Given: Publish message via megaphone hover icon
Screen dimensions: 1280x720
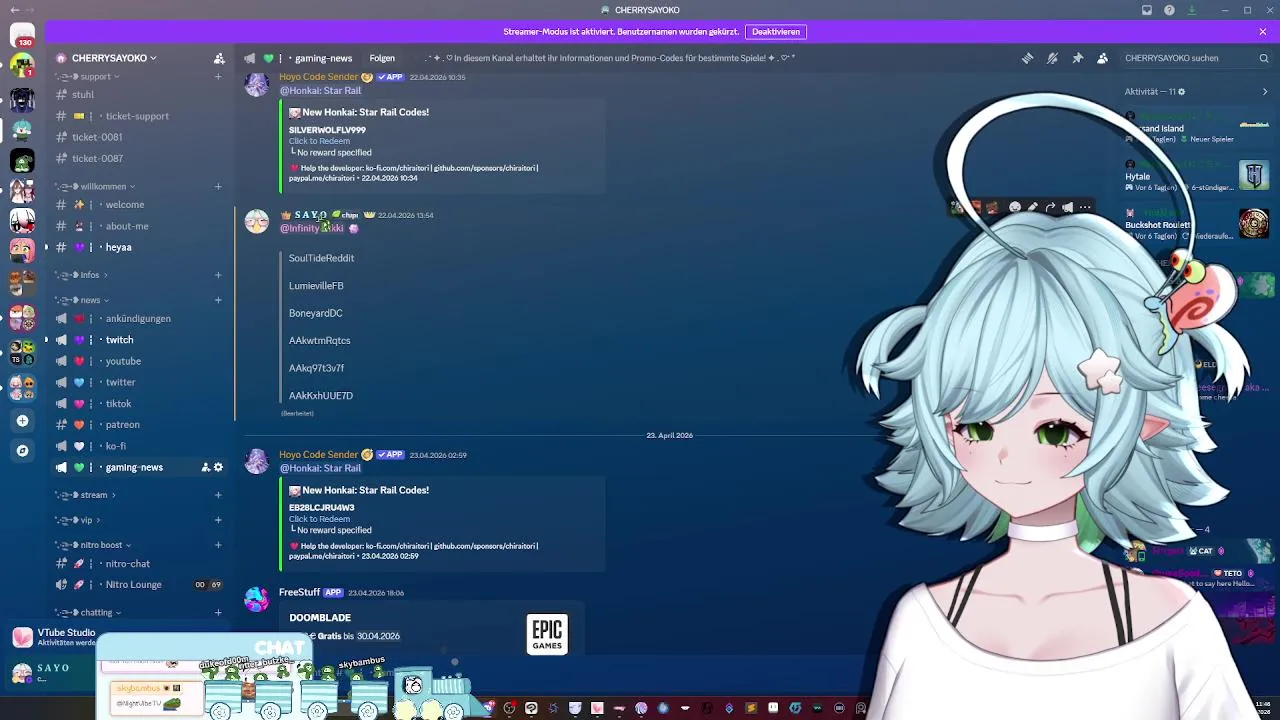Looking at the screenshot, I should [x=1067, y=208].
